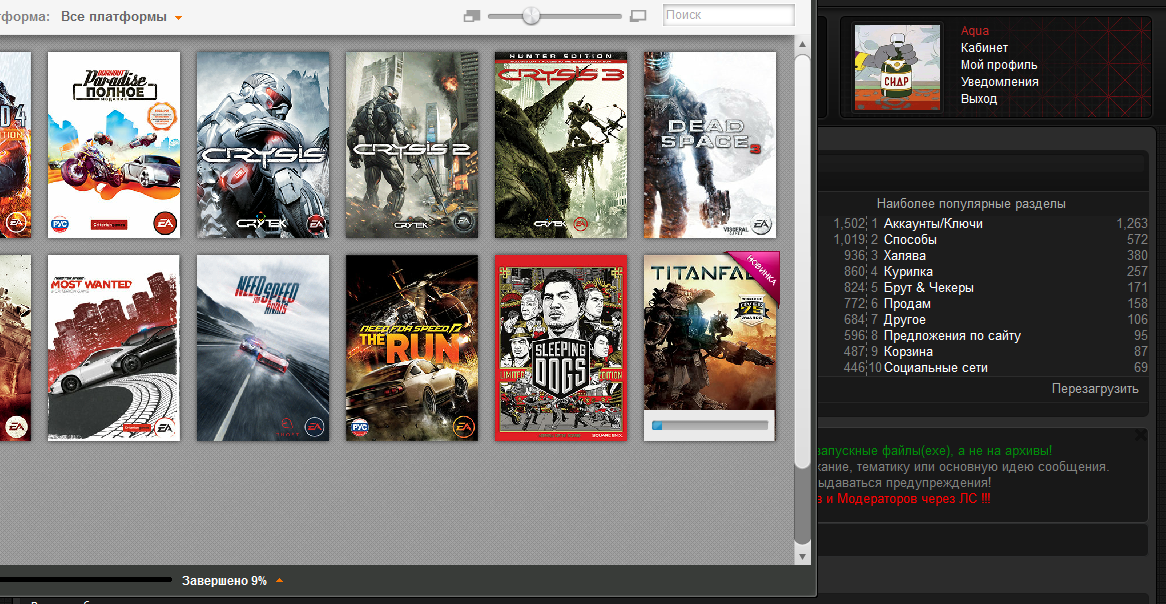Open the Халява forum section
This screenshot has width=1166, height=604.
click(905, 256)
